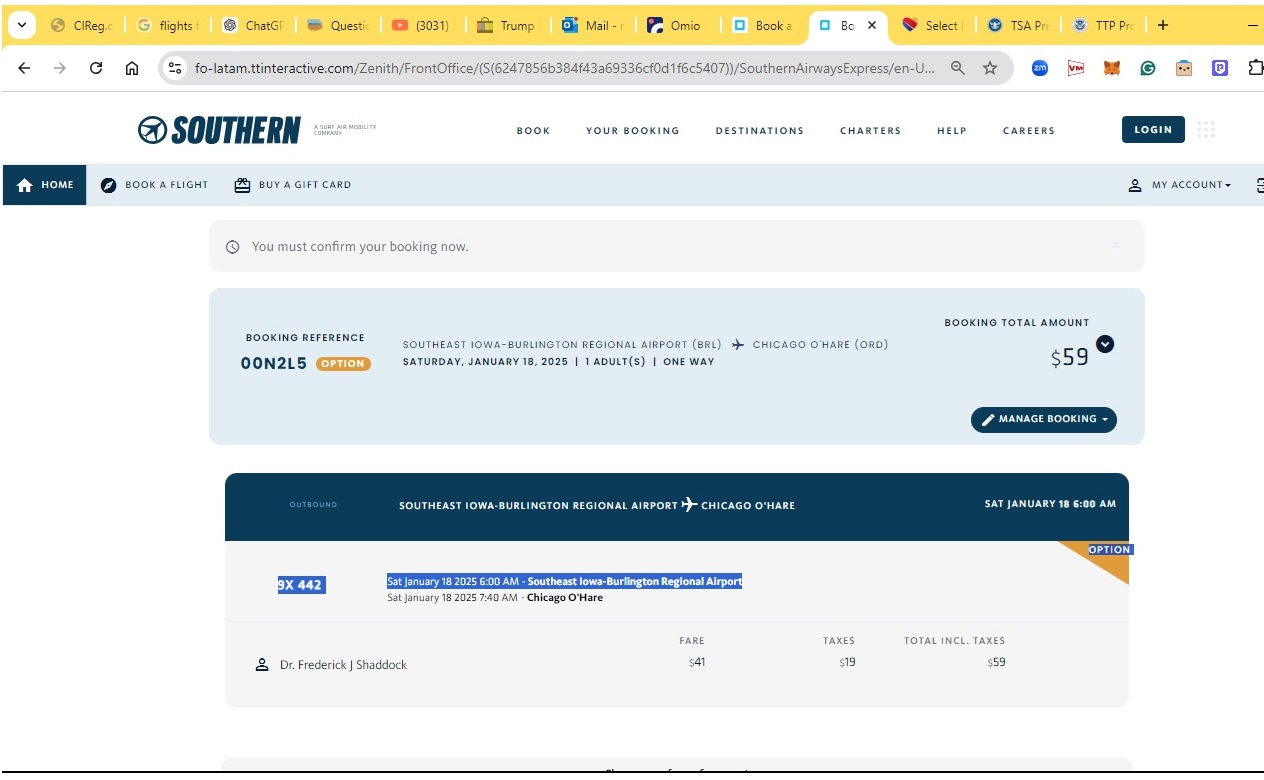Open the My Account dropdown
1264x780 pixels.
pyautogui.click(x=1180, y=185)
